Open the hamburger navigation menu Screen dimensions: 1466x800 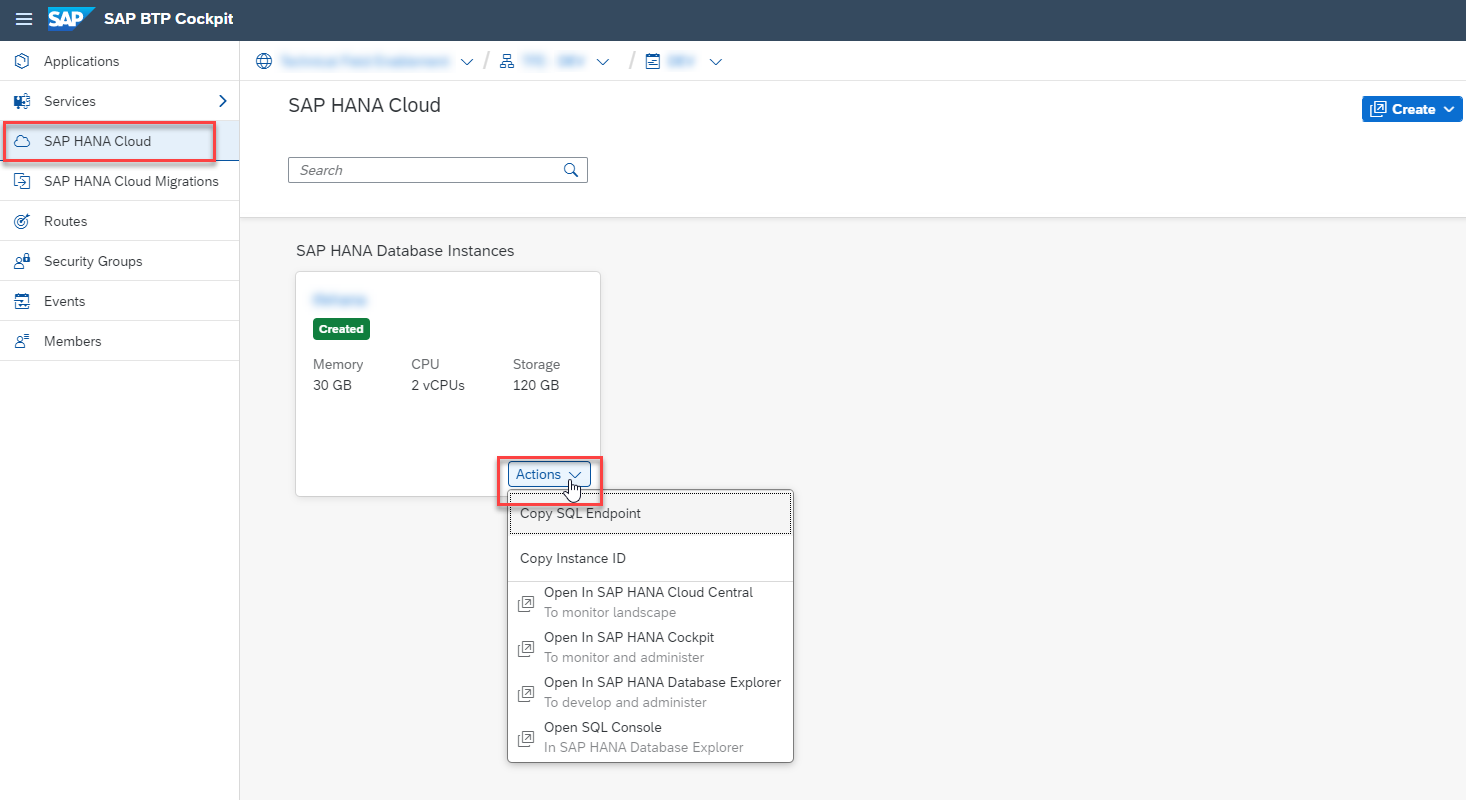click(24, 20)
